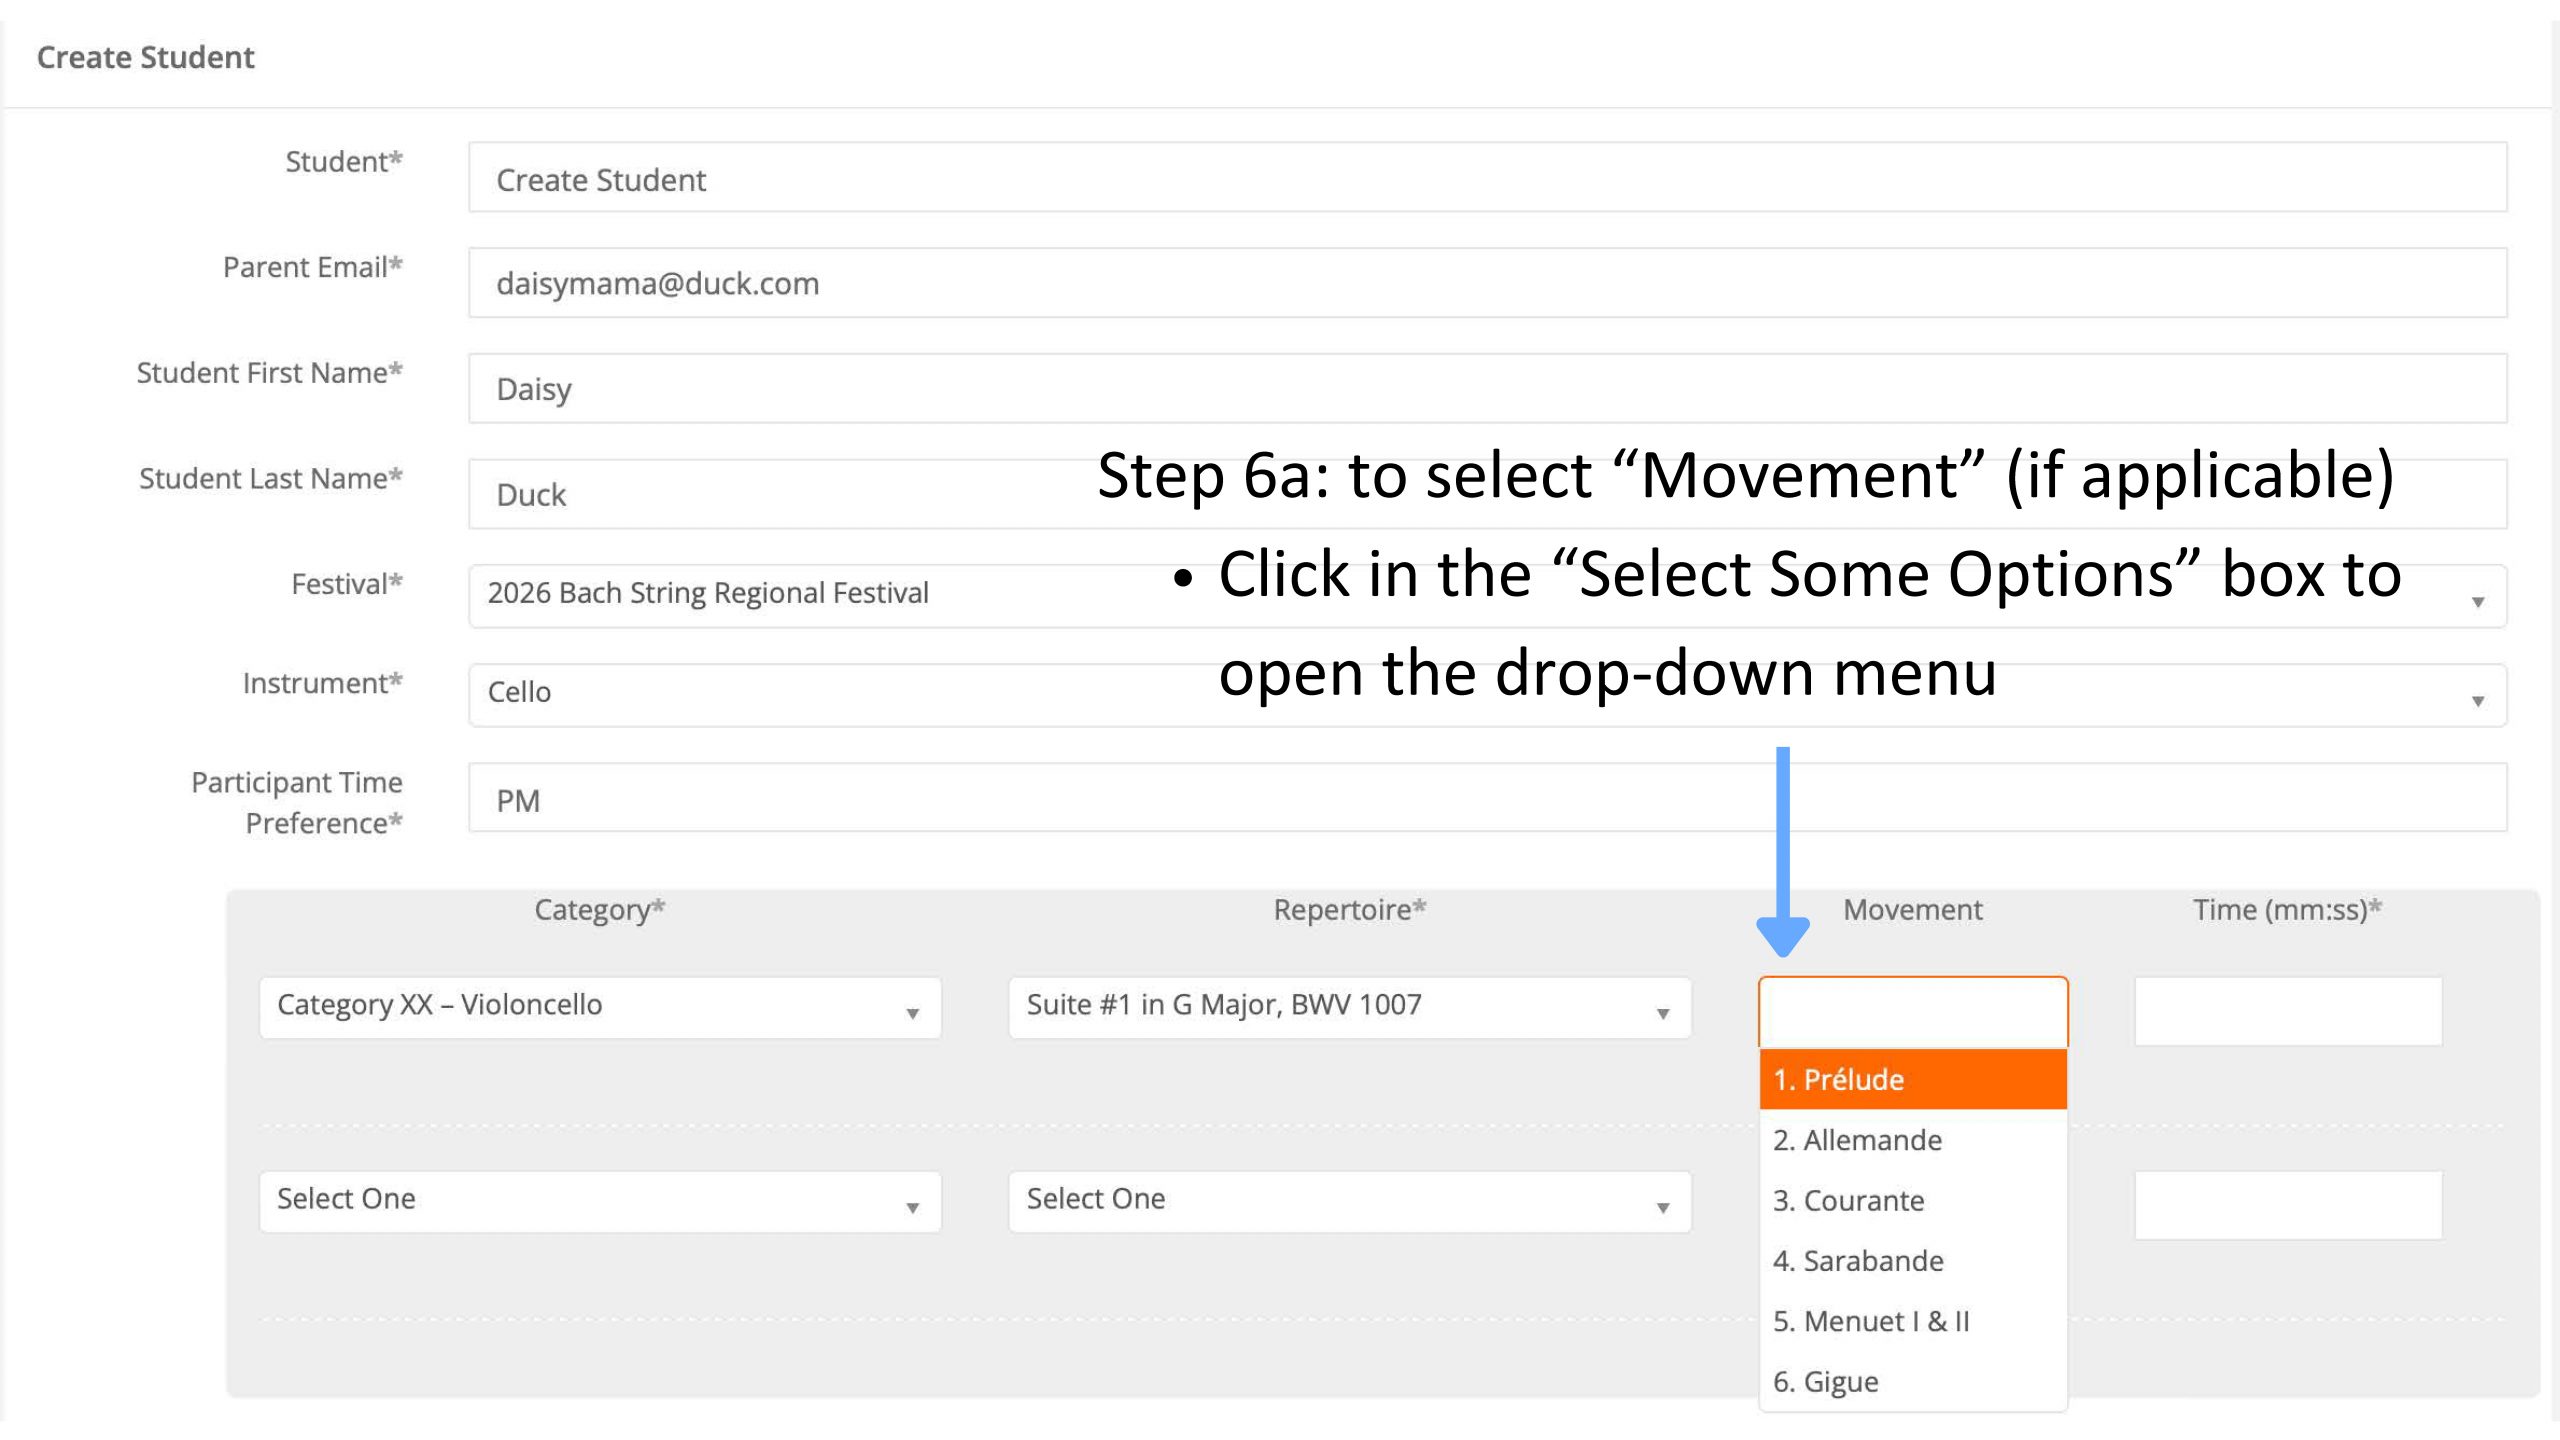Click the Student 'Create Student' field
The image size is (2560, 1440).
(1486, 177)
